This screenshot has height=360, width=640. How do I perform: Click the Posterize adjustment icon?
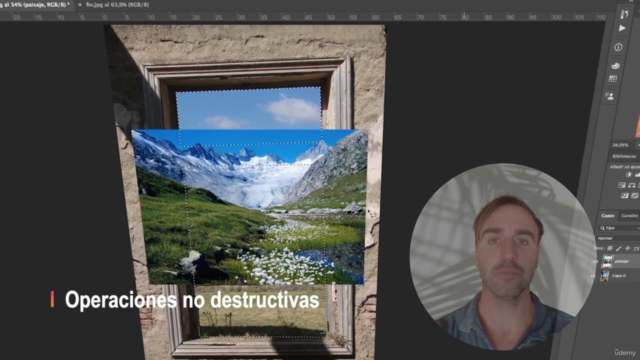click(x=635, y=196)
